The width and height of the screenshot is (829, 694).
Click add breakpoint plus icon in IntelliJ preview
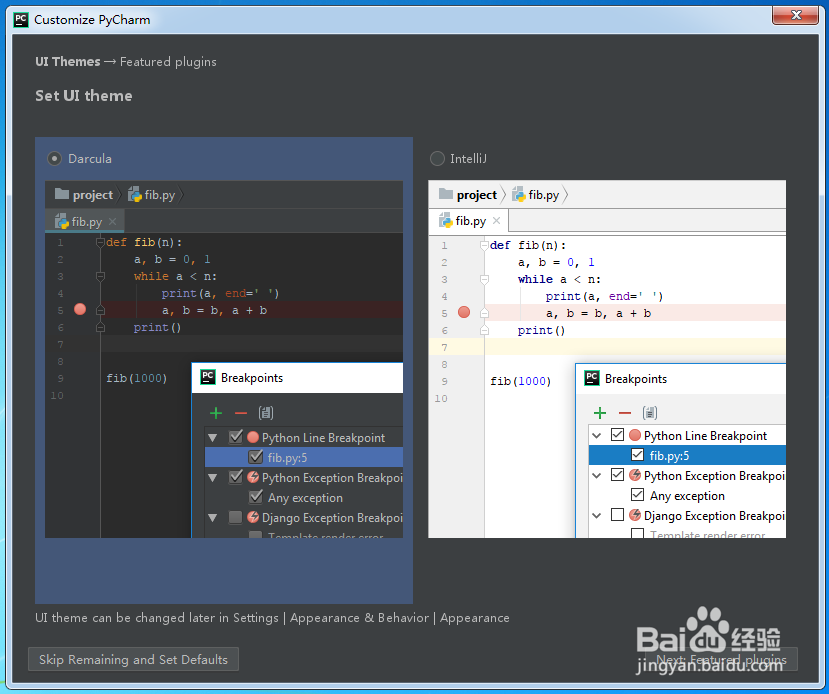click(x=600, y=413)
